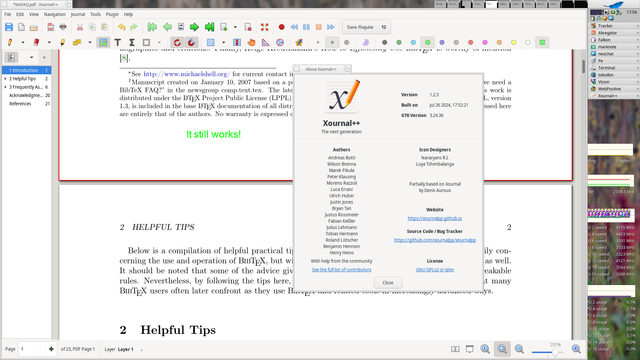Viewport: 640px width, 360px height.
Task: Delete the current page
Action: [248, 27]
